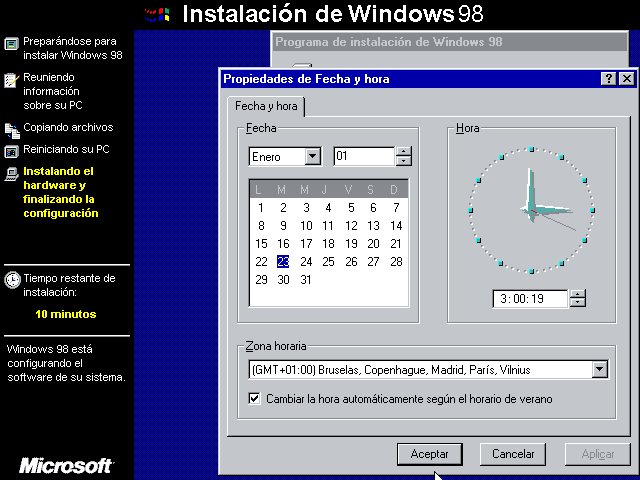This screenshot has height=480, width=640.
Task: Click the Aceptar button
Action: pyautogui.click(x=429, y=454)
